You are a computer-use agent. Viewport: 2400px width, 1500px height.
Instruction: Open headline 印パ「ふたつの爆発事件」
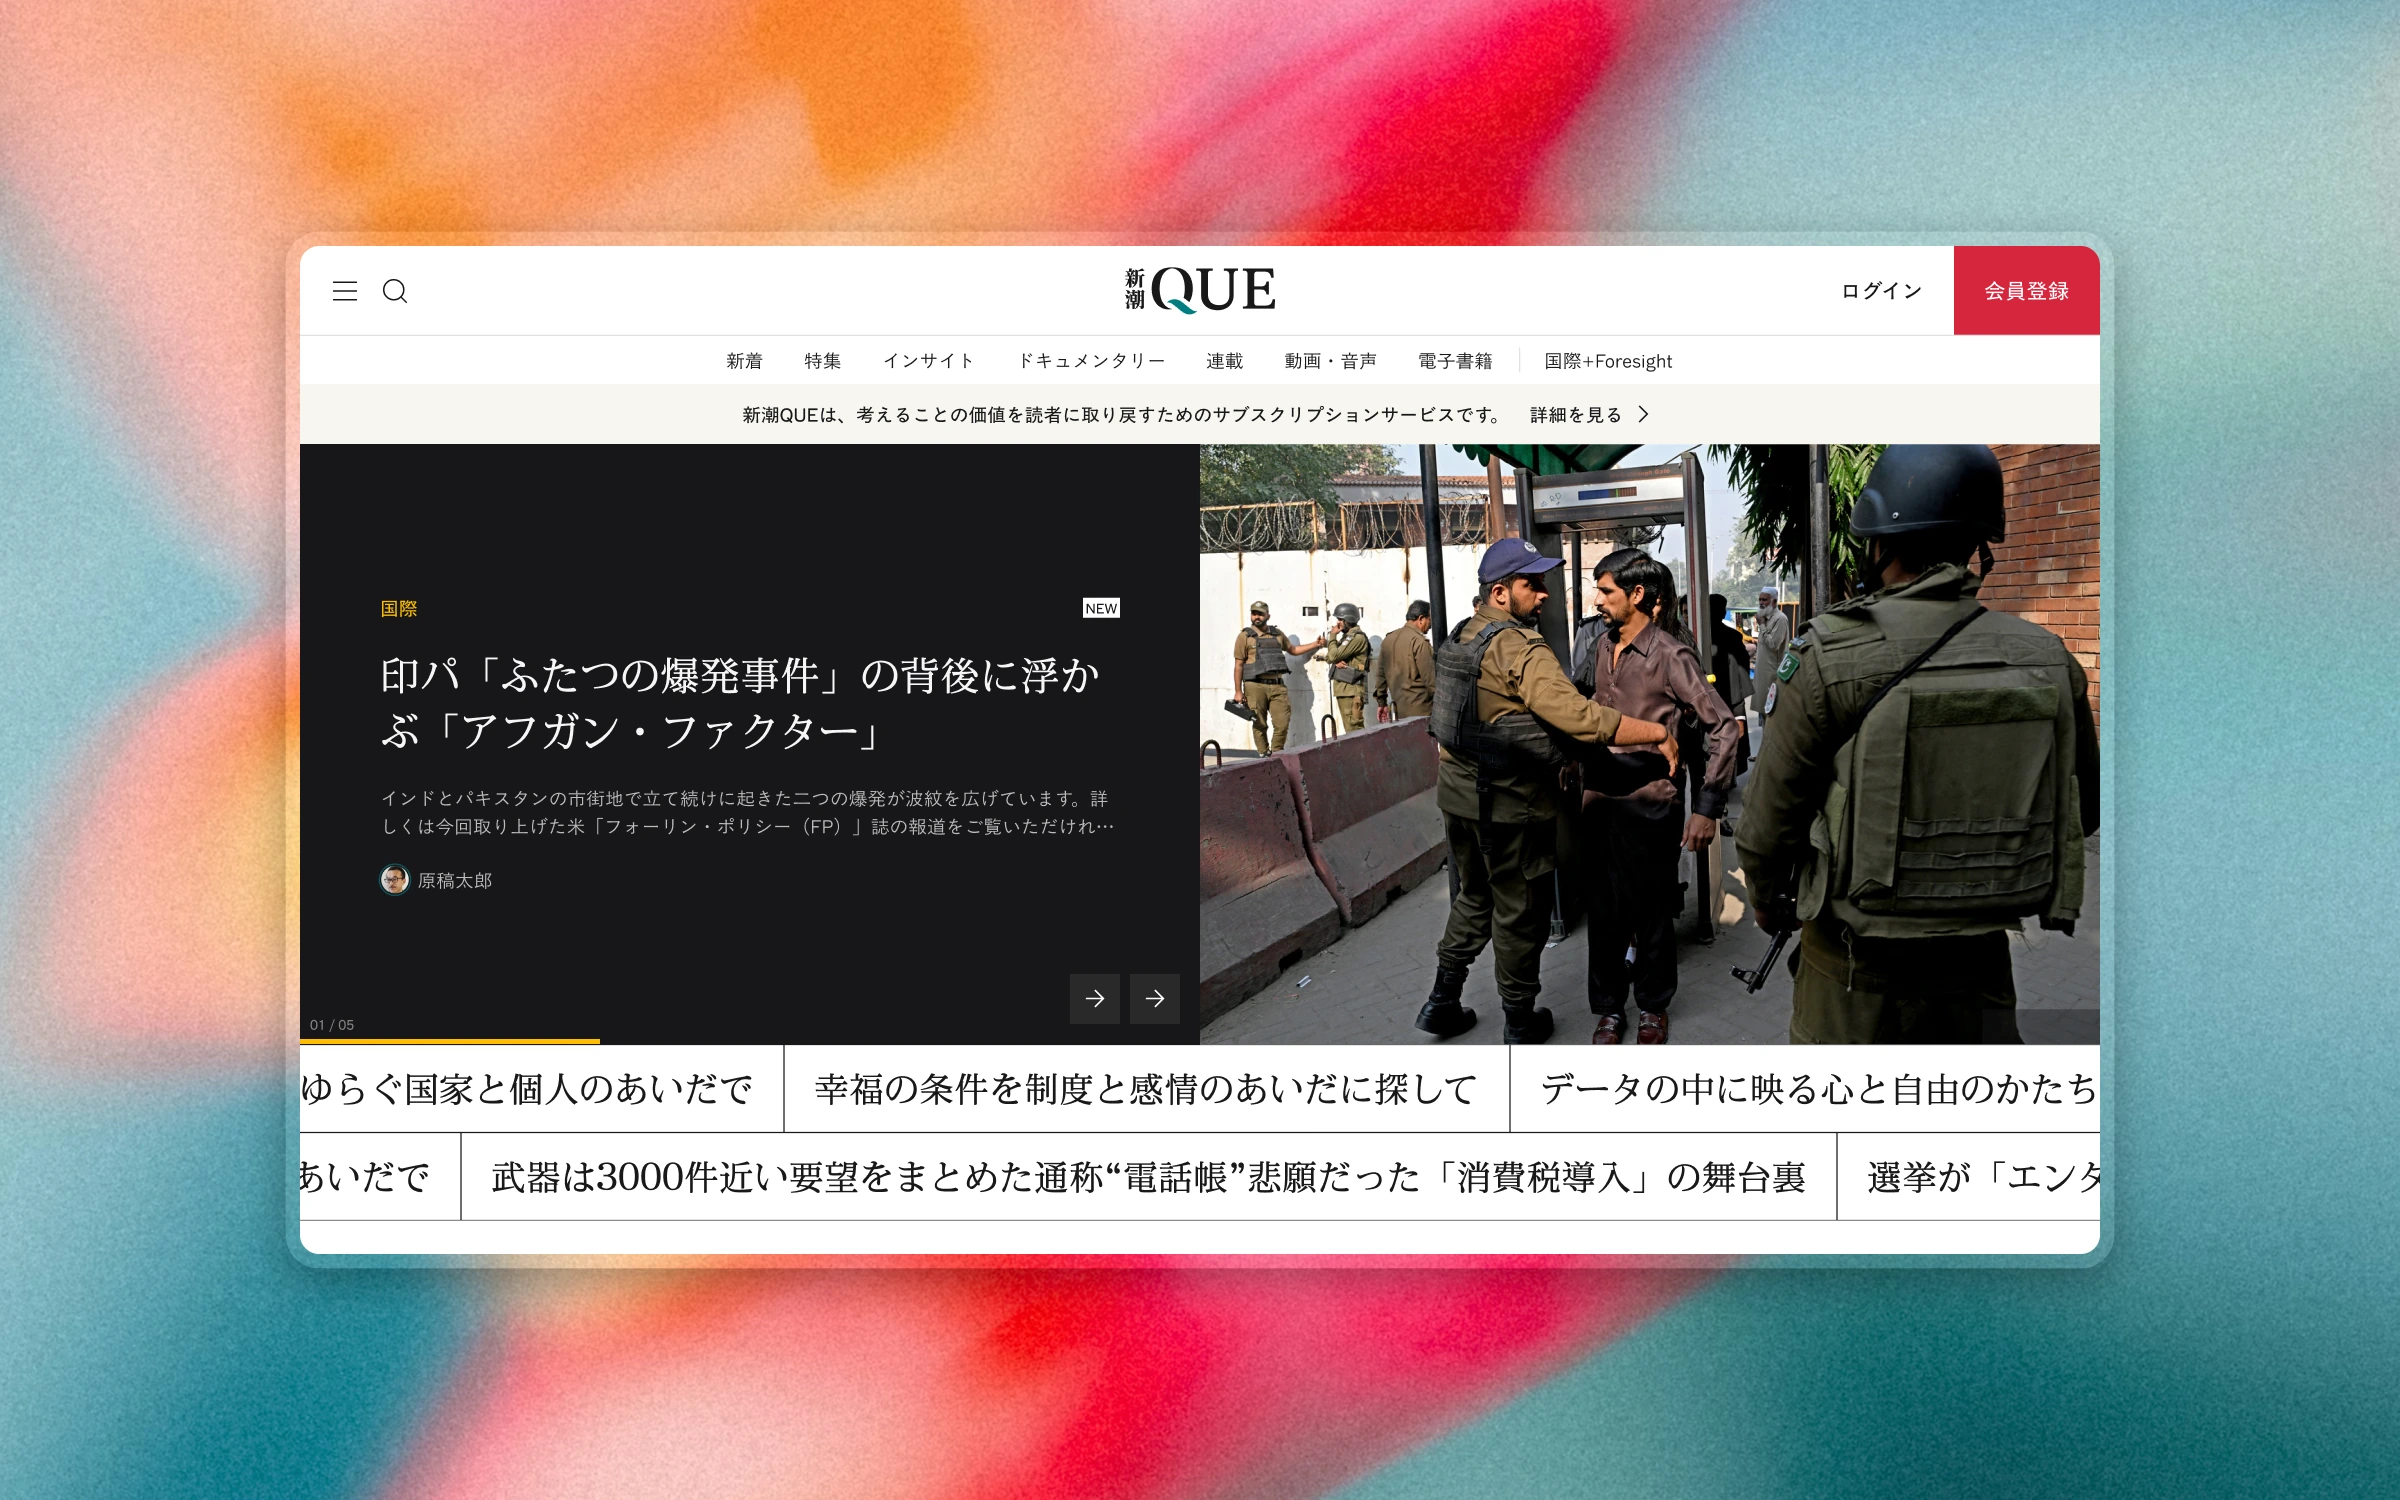point(740,703)
